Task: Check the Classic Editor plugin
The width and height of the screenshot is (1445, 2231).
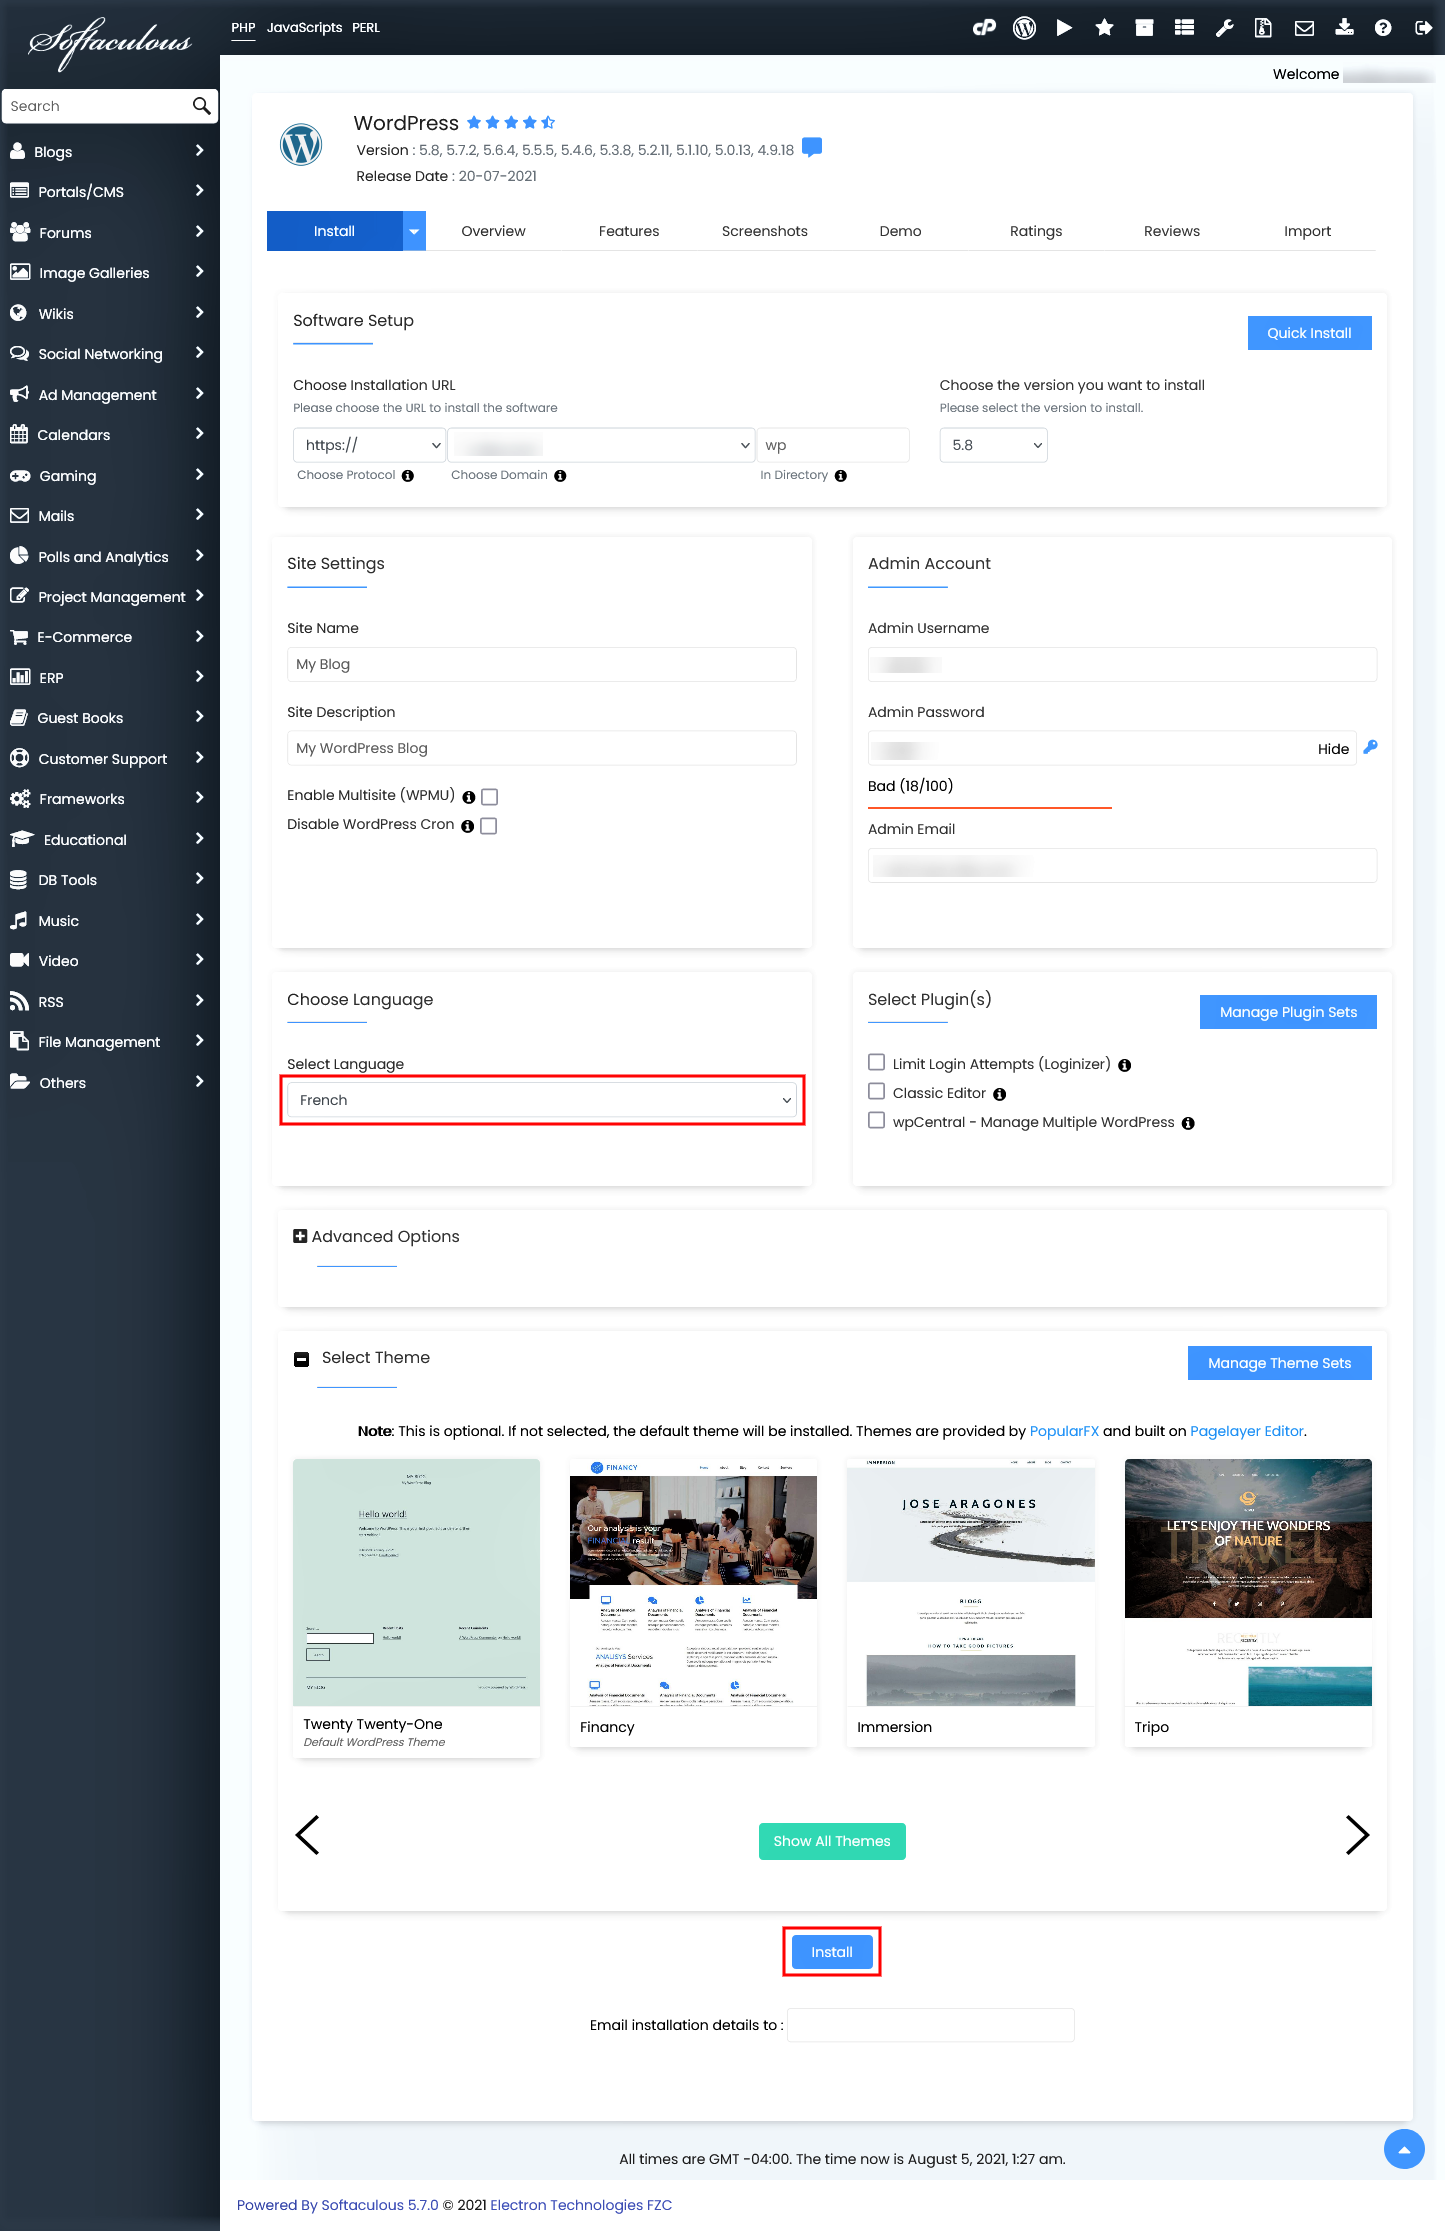Action: click(x=877, y=1091)
